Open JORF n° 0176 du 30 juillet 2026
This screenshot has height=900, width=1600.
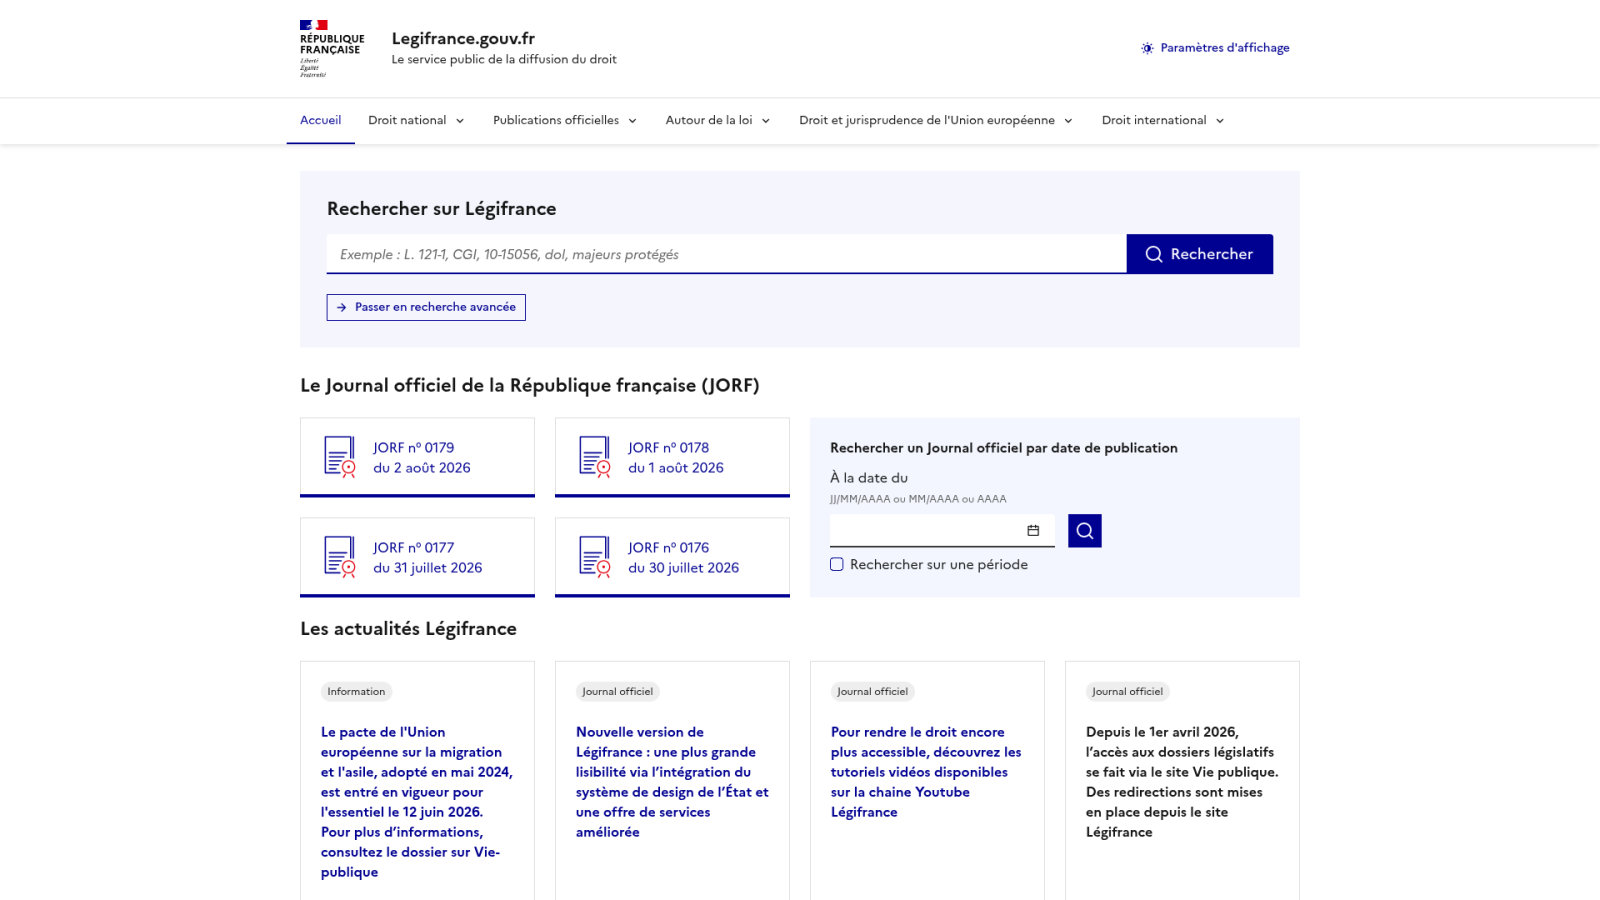[672, 557]
